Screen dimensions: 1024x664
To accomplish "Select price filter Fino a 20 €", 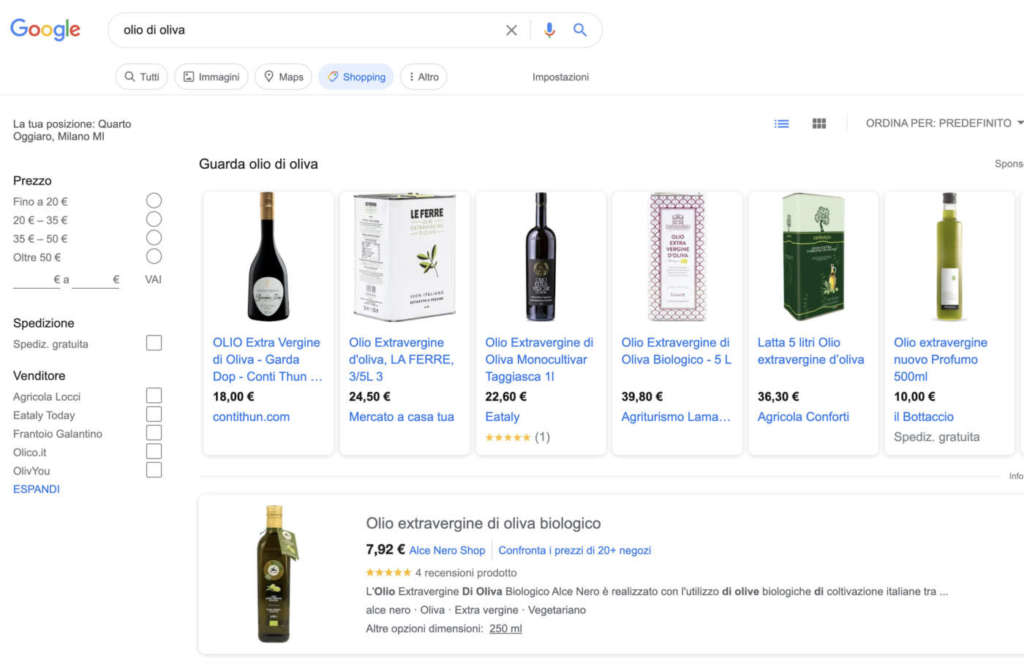I will [x=153, y=200].
